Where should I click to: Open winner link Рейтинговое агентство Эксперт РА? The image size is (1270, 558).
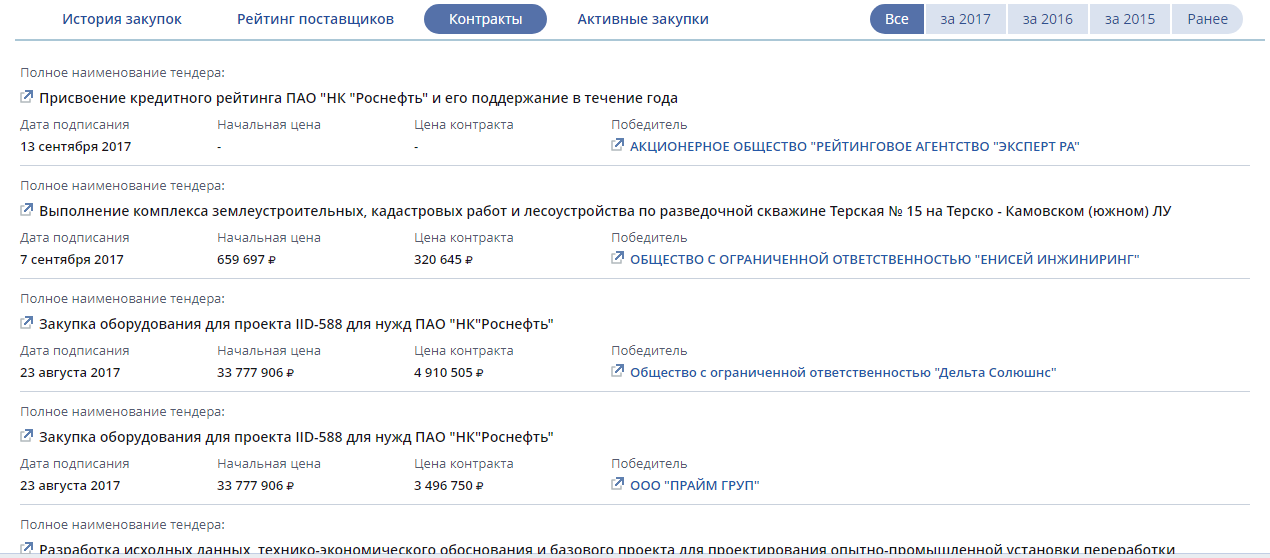pyautogui.click(x=855, y=146)
